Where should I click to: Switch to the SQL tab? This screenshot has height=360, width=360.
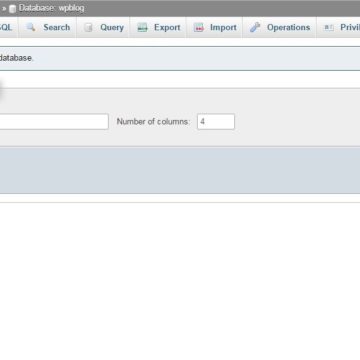6,27
